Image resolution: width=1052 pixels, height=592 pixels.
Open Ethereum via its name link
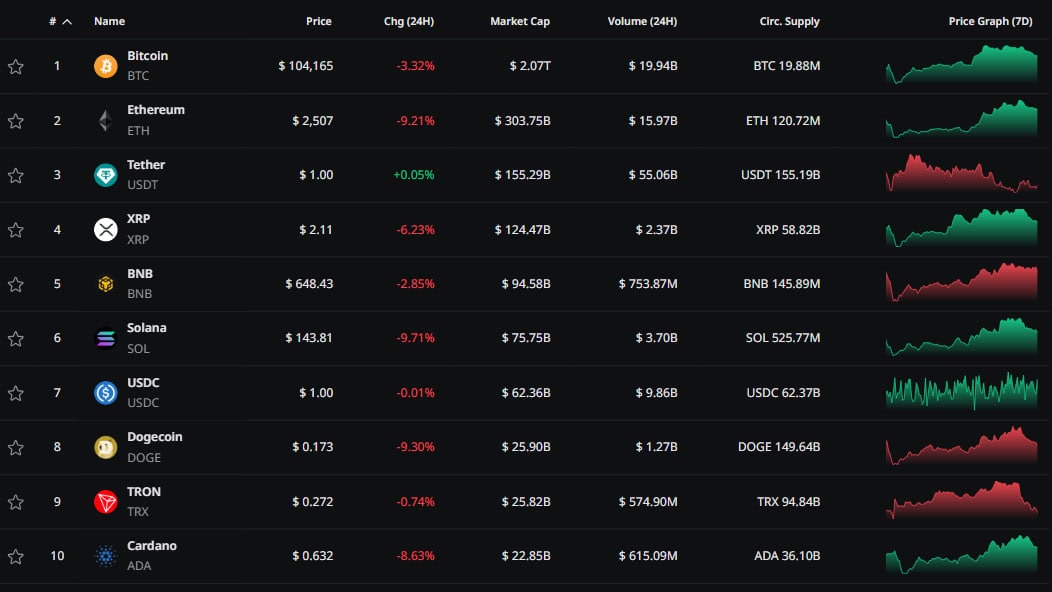coord(156,109)
